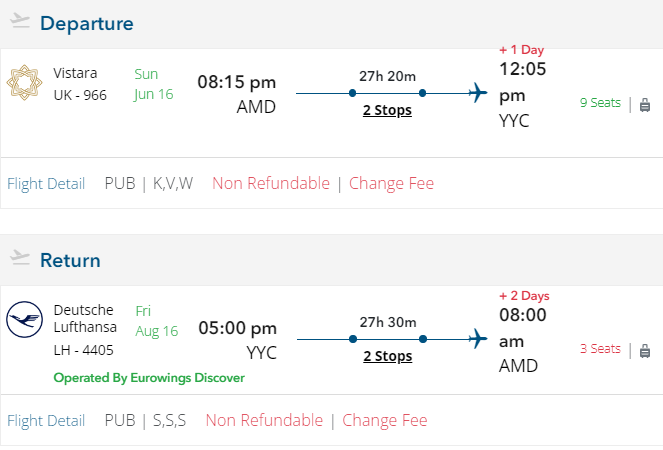Click the airplane icon on the departure route line
This screenshot has height=450, width=663.
coord(477,93)
